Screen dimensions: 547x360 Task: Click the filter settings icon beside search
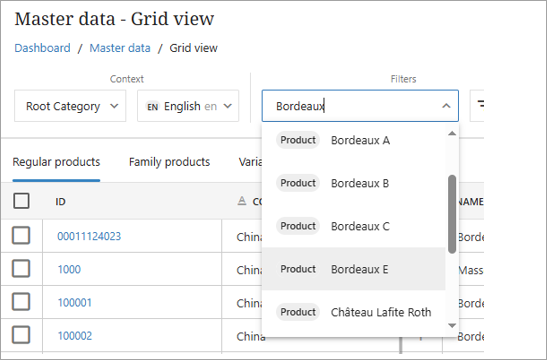[x=480, y=104]
